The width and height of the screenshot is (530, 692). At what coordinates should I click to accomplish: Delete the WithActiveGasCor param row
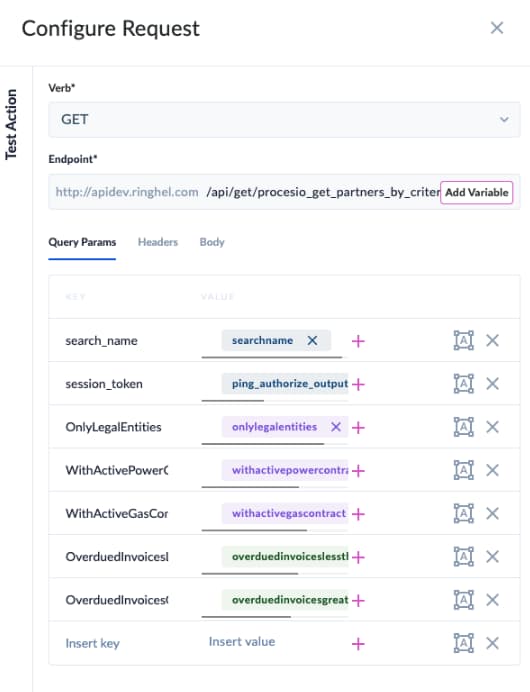[492, 513]
